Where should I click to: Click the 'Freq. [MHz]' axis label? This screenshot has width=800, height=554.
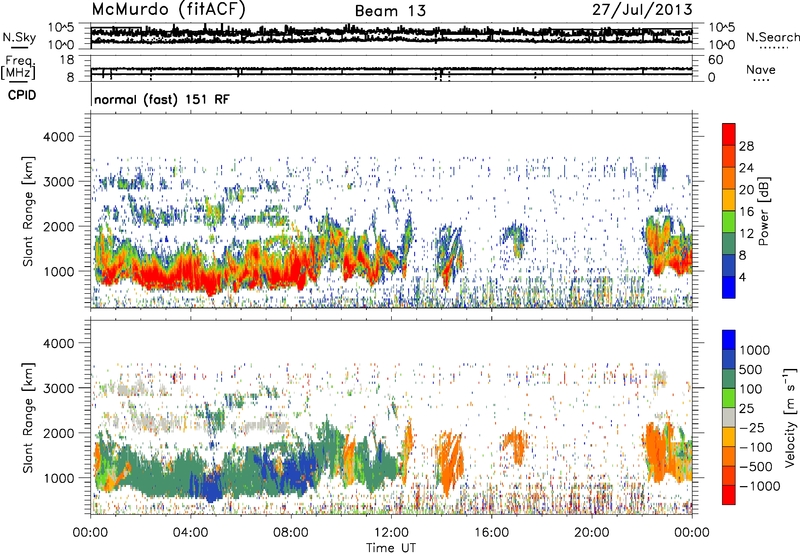click(18, 68)
